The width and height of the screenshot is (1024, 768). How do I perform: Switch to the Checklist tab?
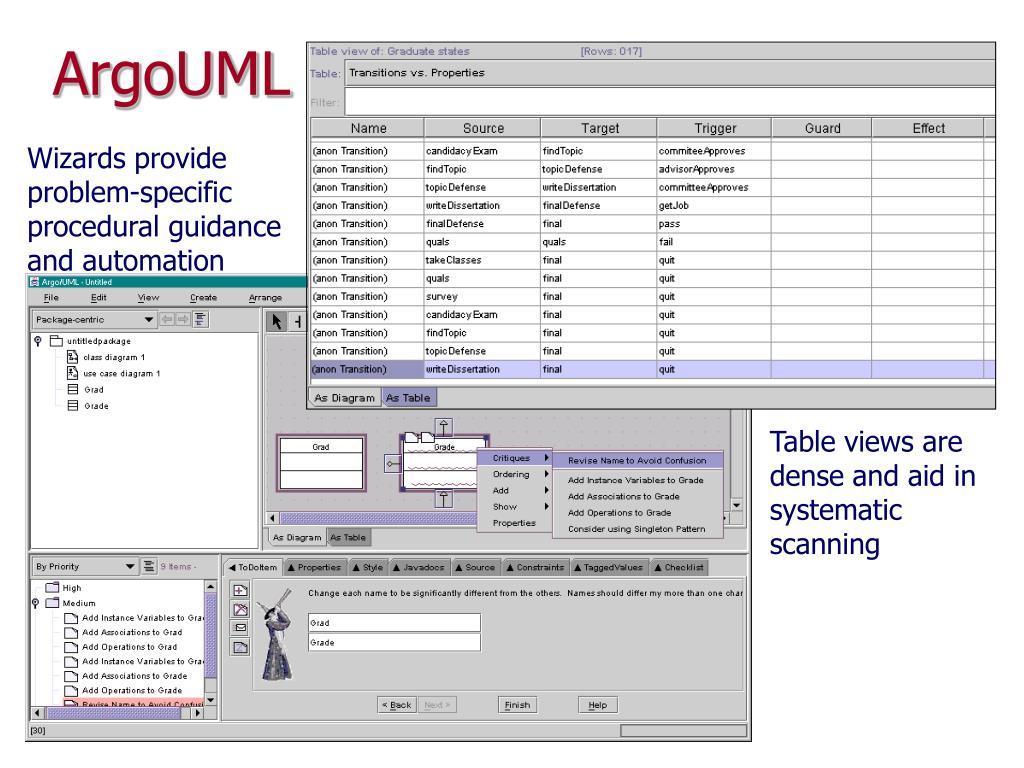click(679, 568)
